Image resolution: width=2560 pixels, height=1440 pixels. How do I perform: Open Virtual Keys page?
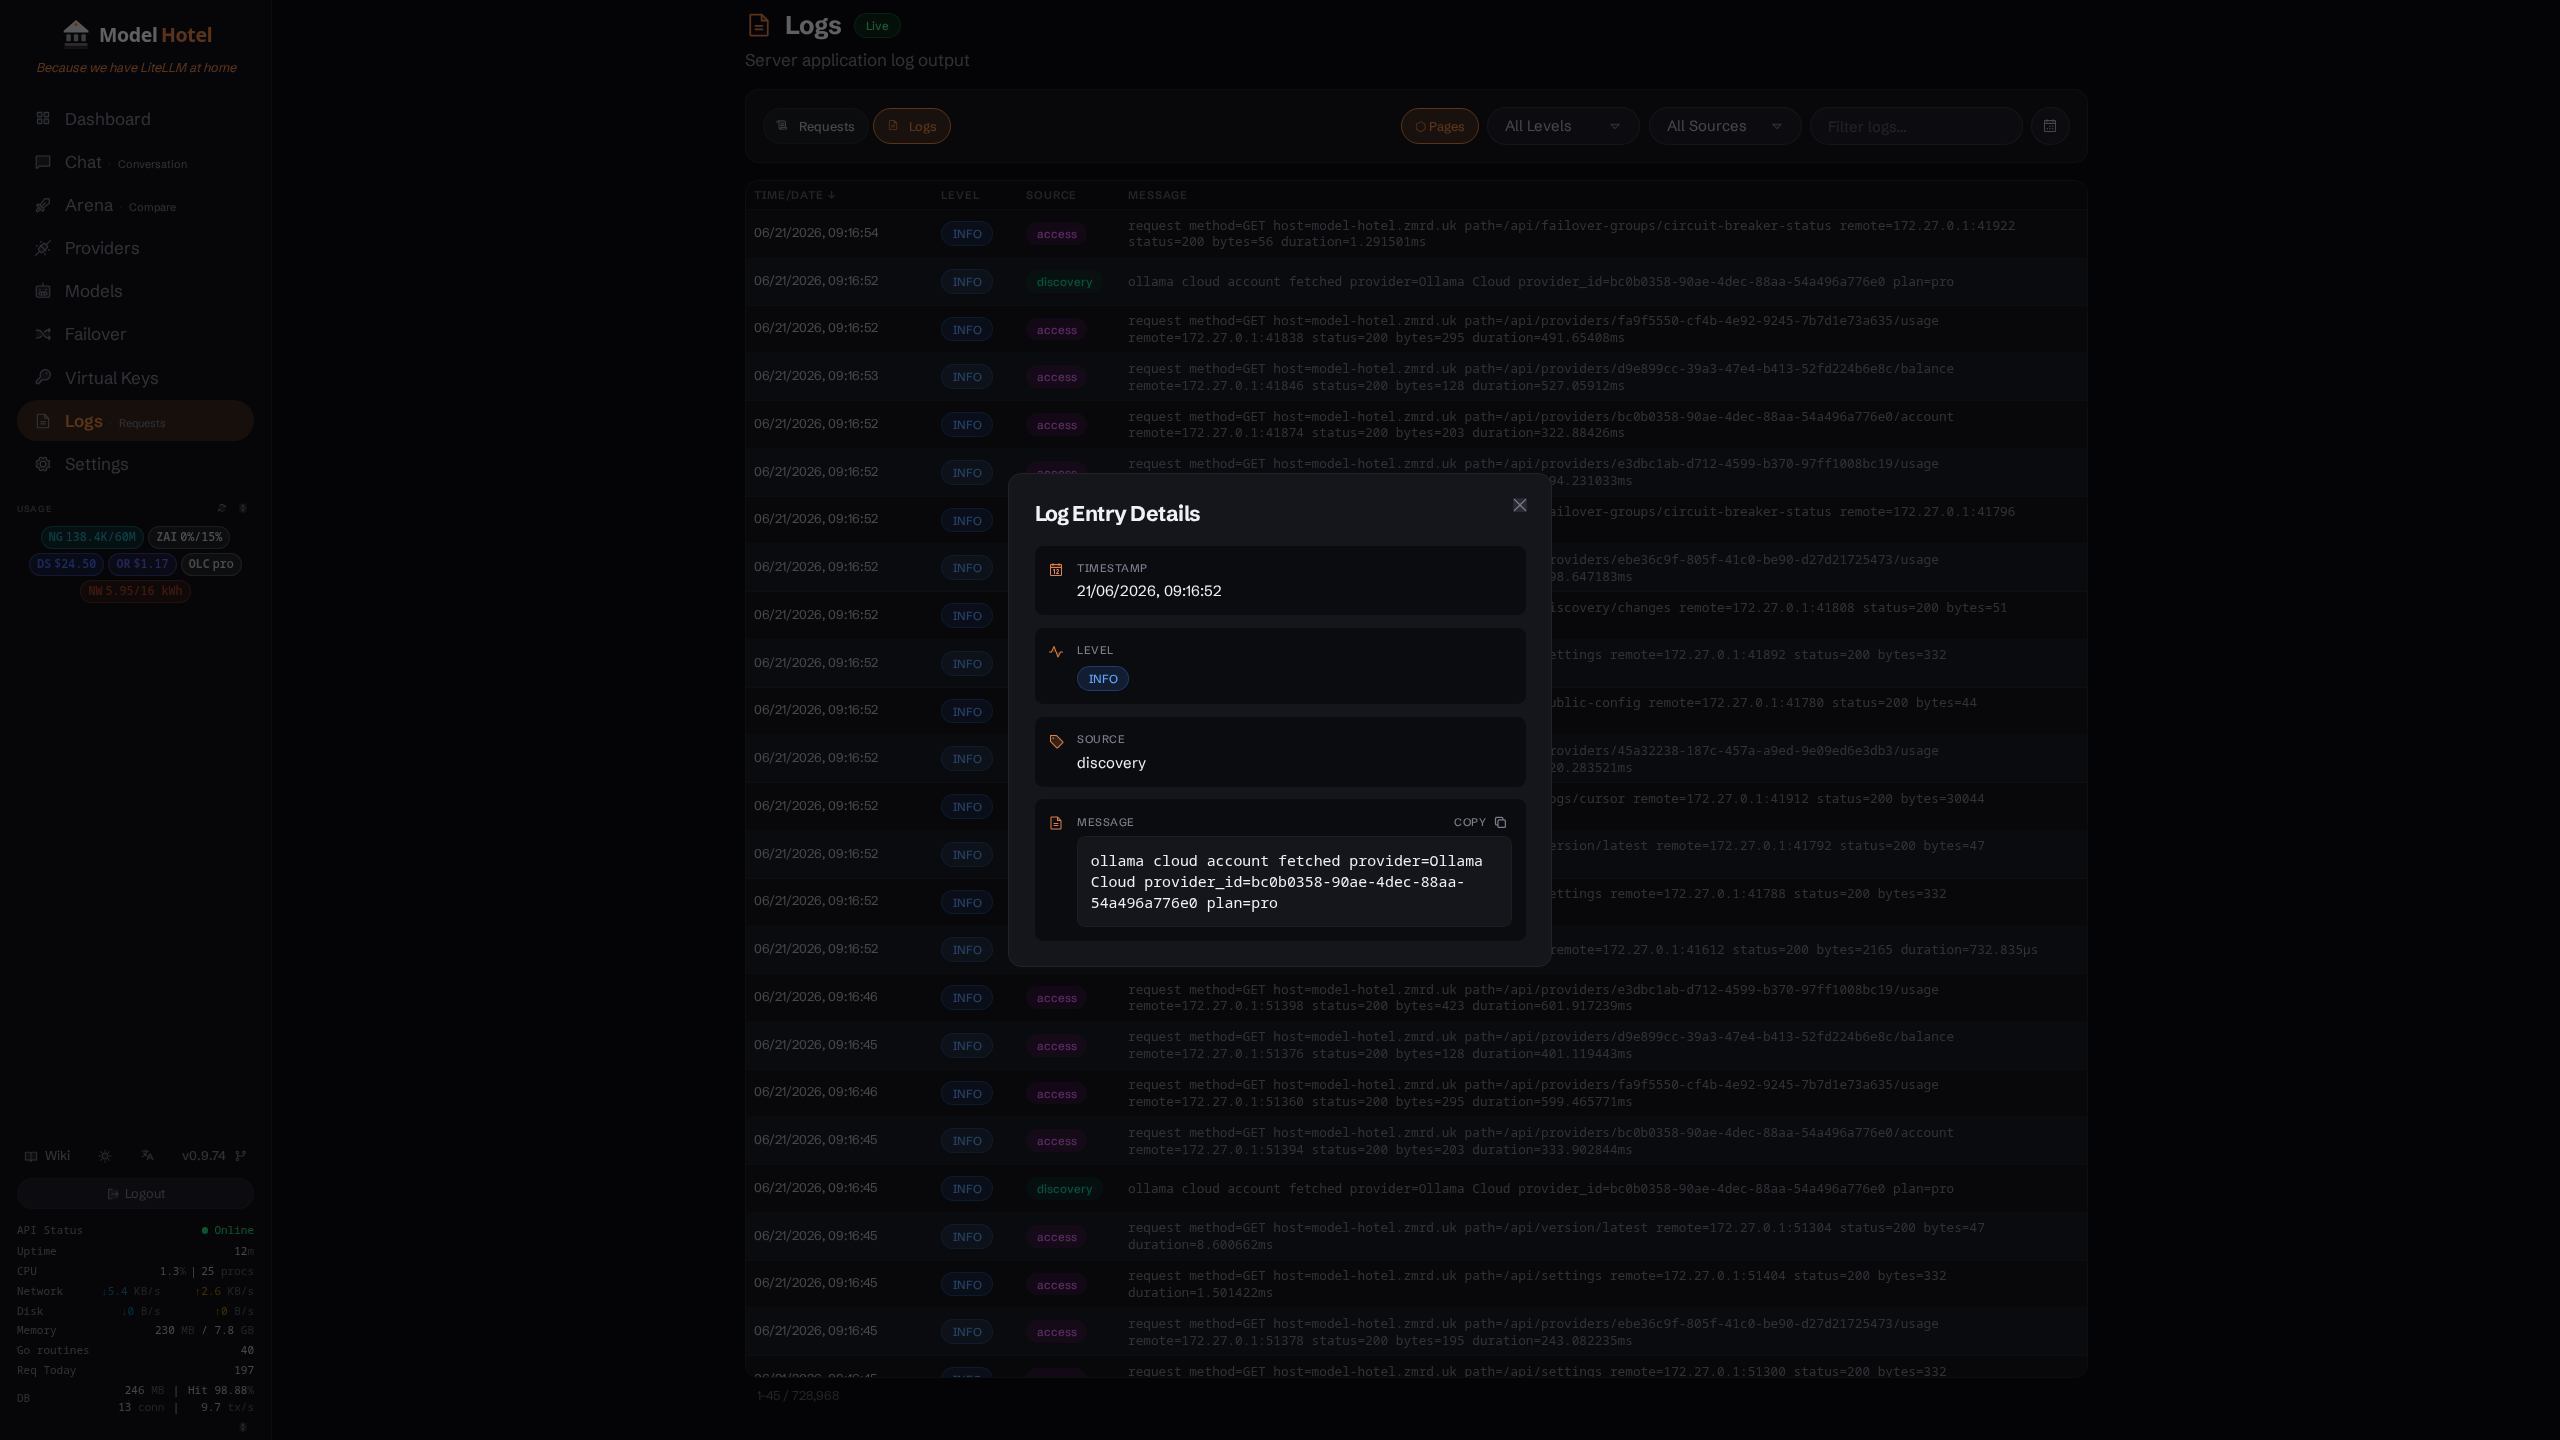coord(135,378)
